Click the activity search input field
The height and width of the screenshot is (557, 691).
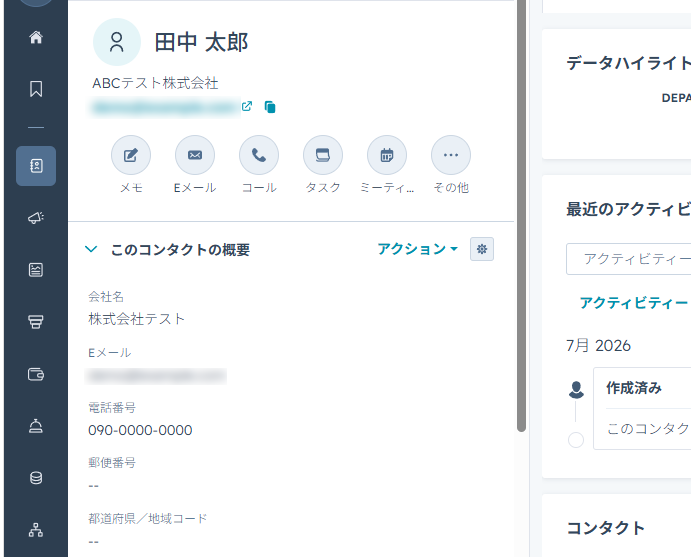[628, 259]
